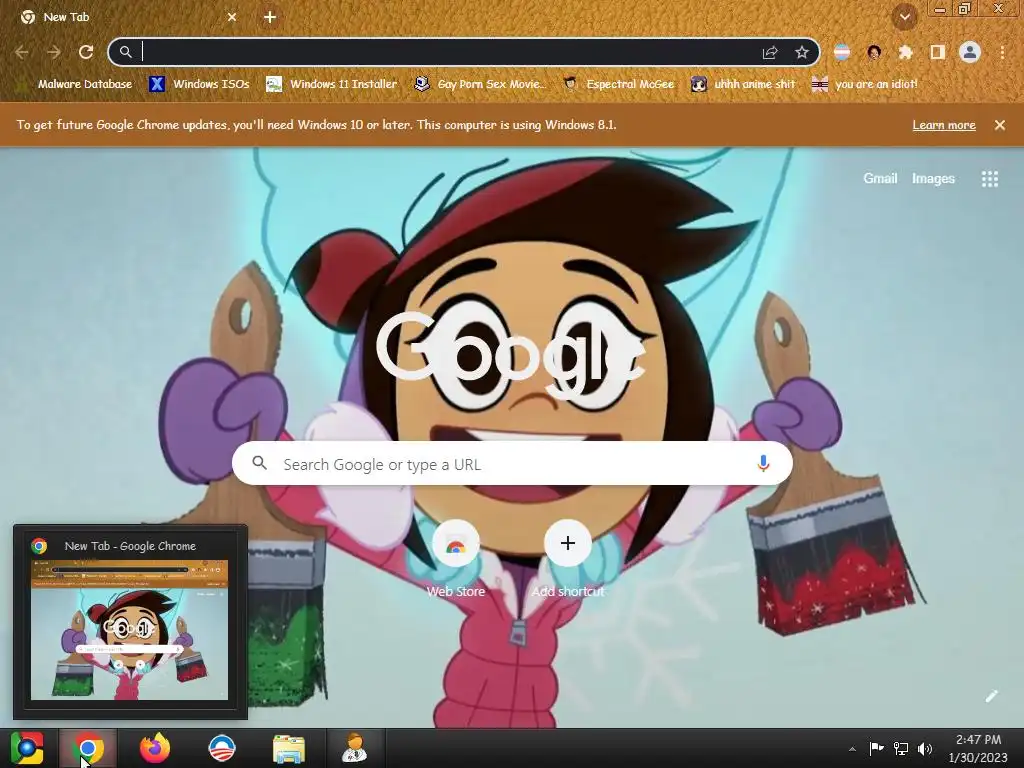The image size is (1024, 768).
Task: Open Google Images link
Action: (933, 178)
